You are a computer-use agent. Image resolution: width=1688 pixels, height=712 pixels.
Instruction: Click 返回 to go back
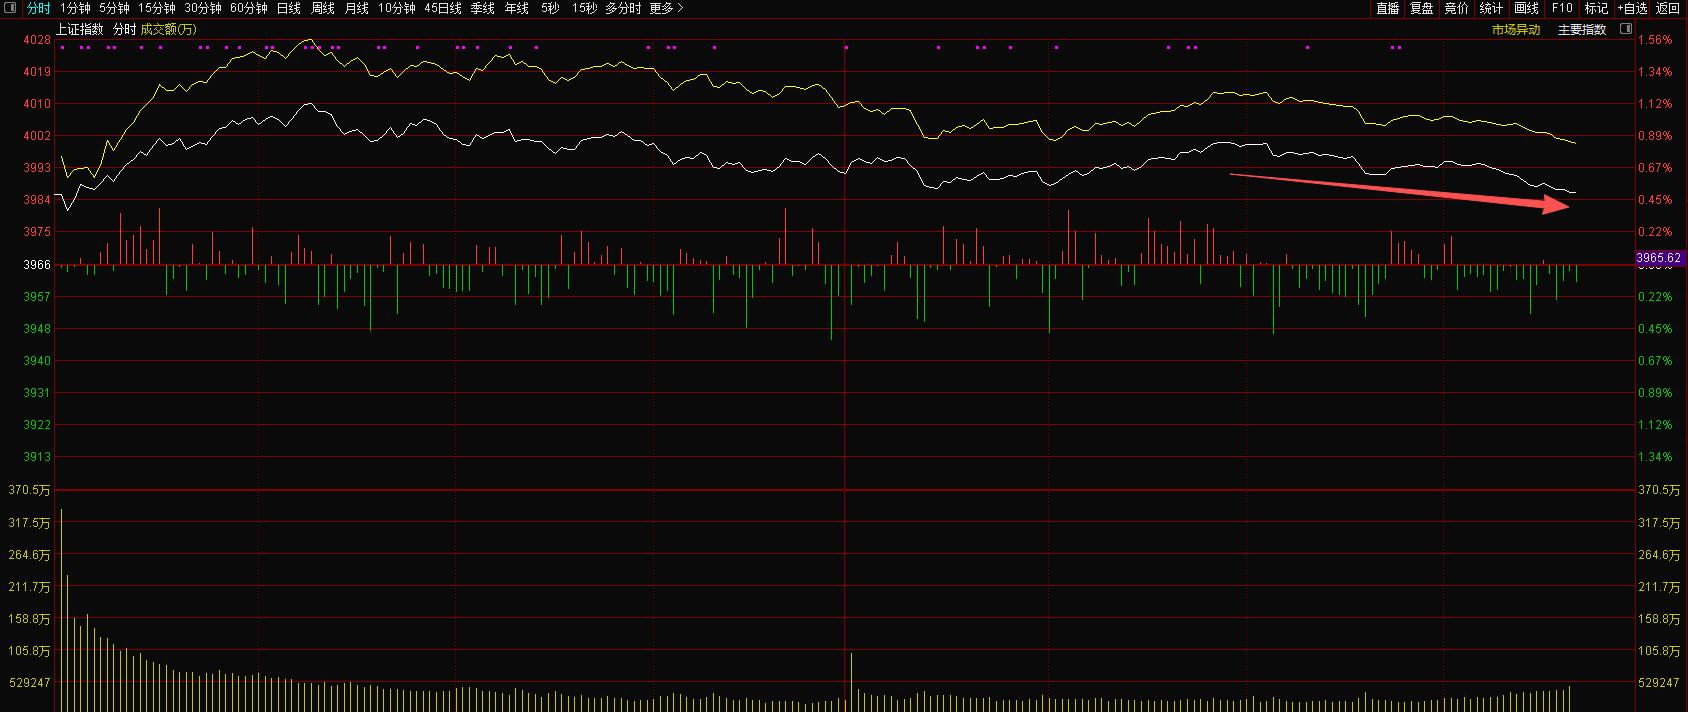pos(1668,8)
